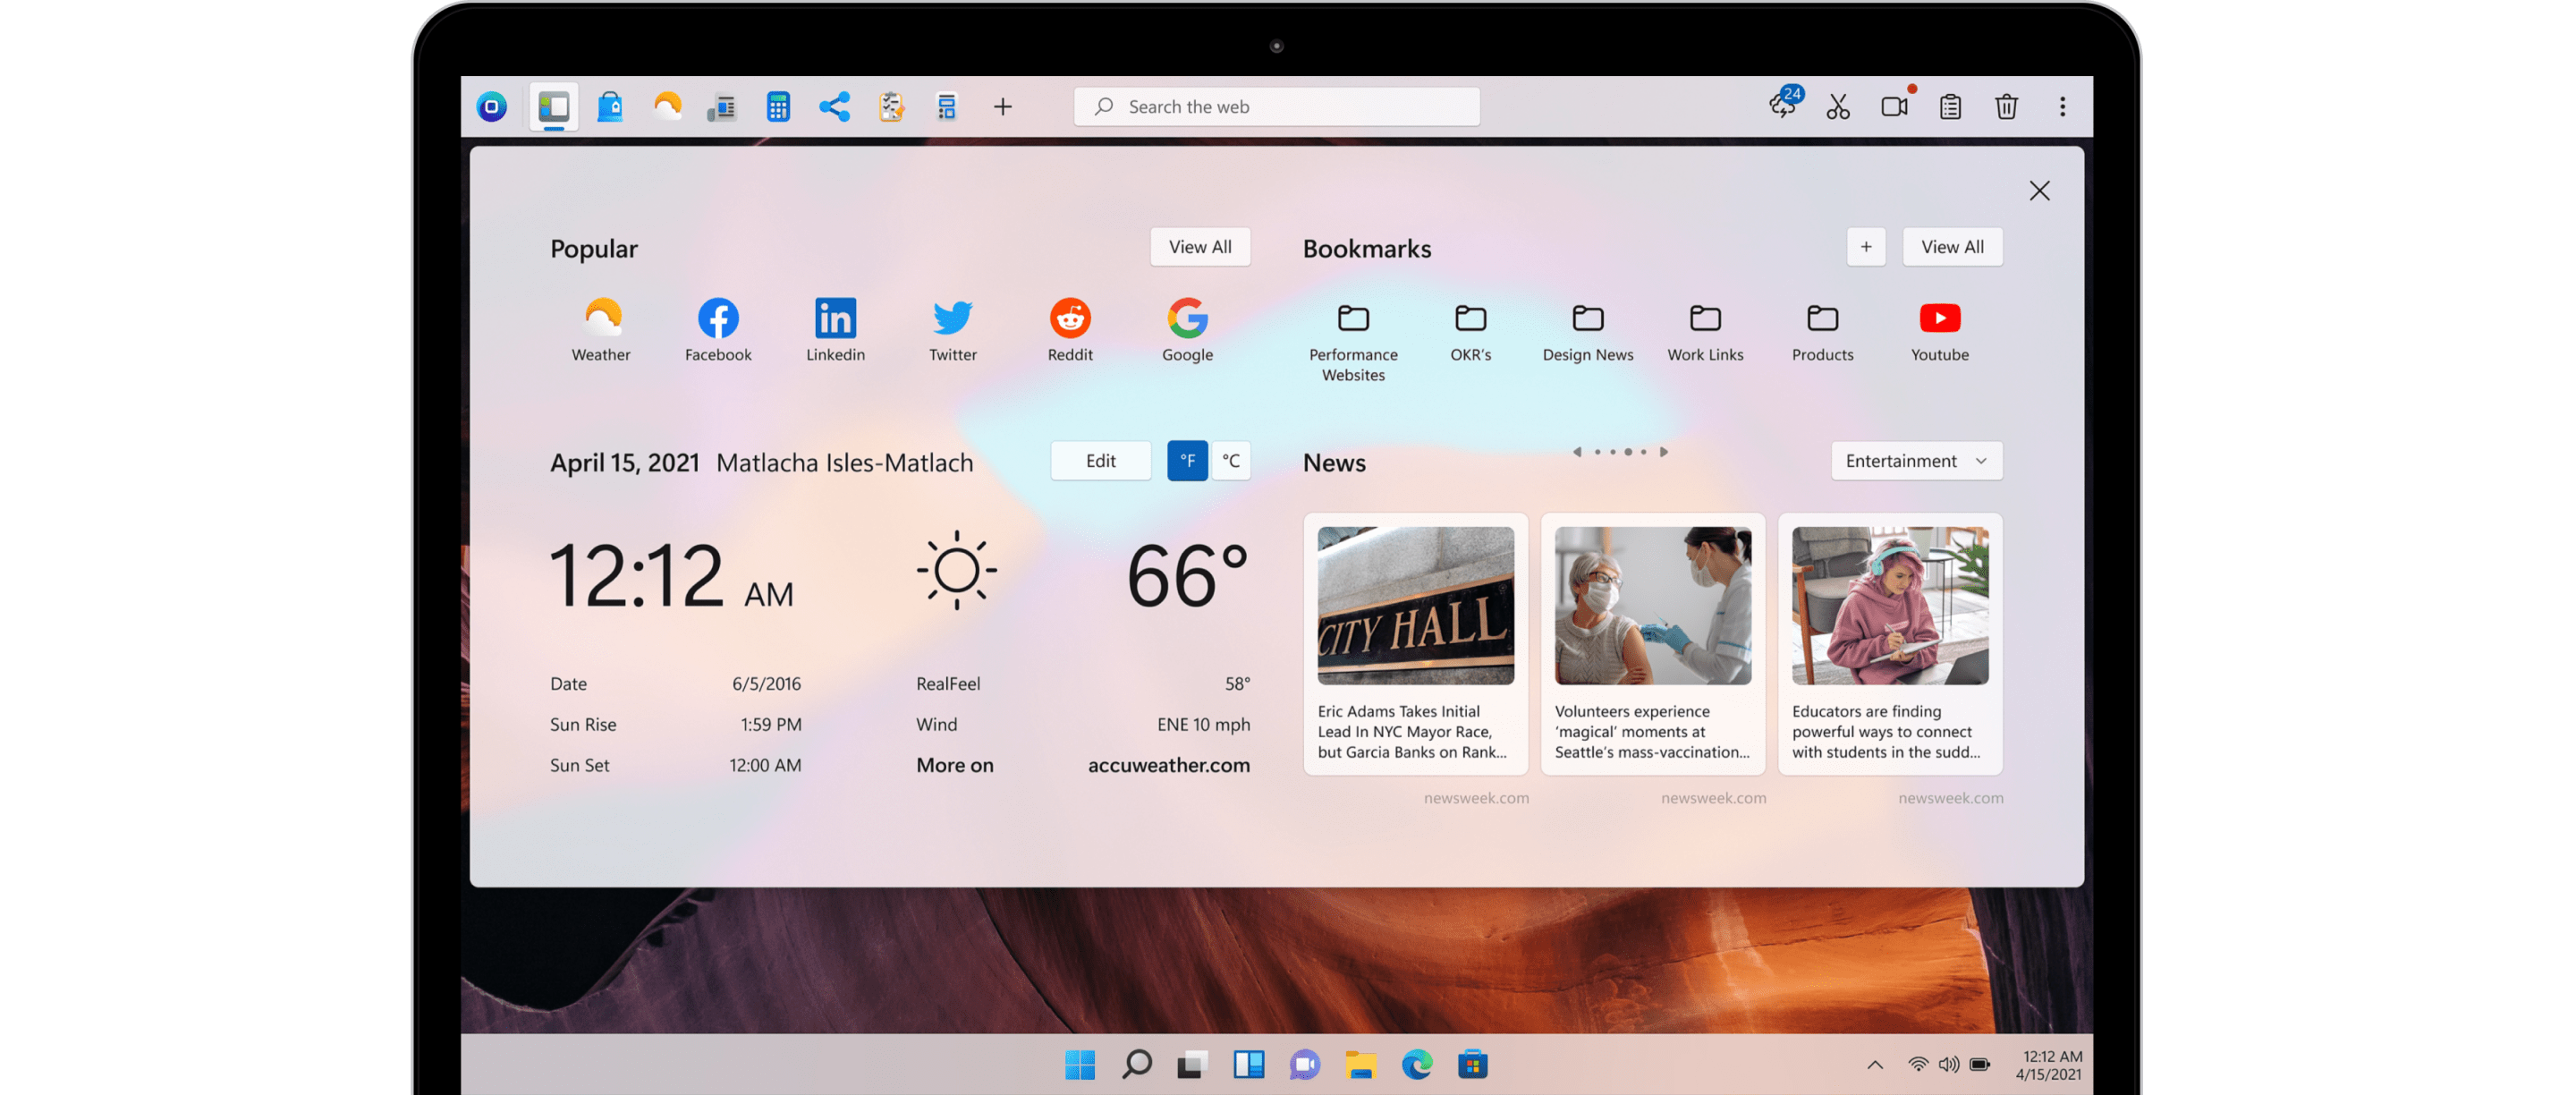
Task: Launch the calculator widget from the toolbar
Action: 778,106
